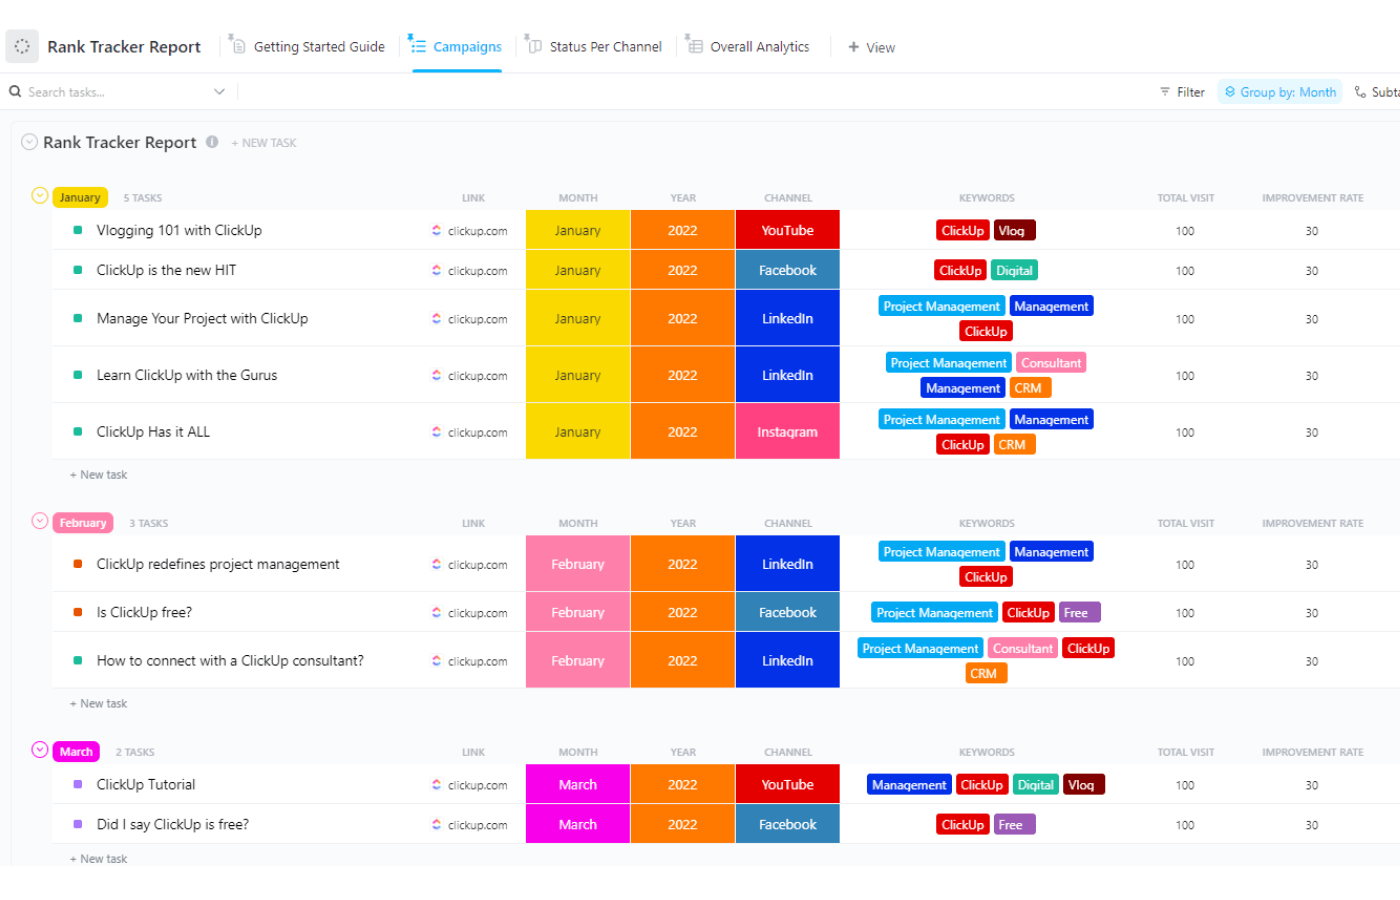
Task: Toggle status square for ClickUp Tutorial task
Action: [x=78, y=785]
